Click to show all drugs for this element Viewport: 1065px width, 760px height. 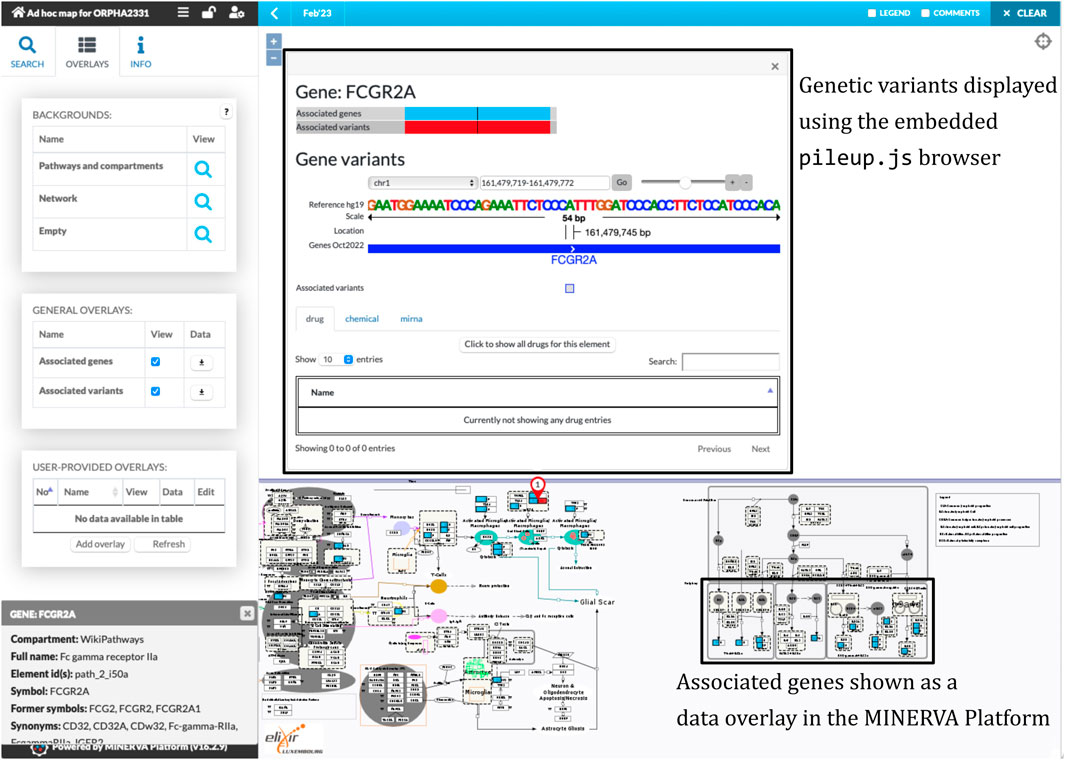coord(537,344)
